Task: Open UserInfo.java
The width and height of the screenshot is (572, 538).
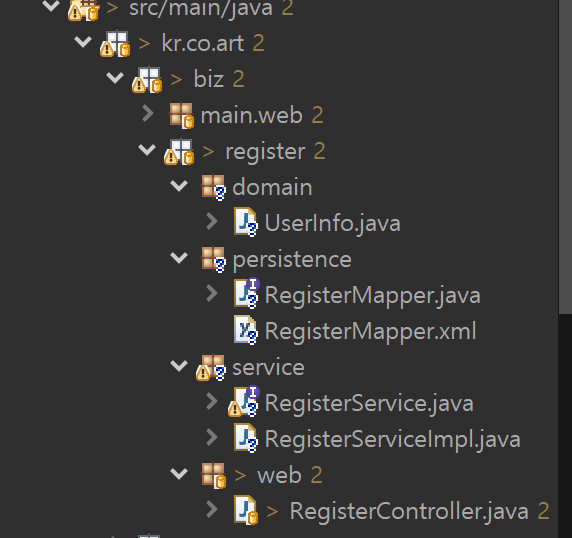Action: (x=333, y=223)
